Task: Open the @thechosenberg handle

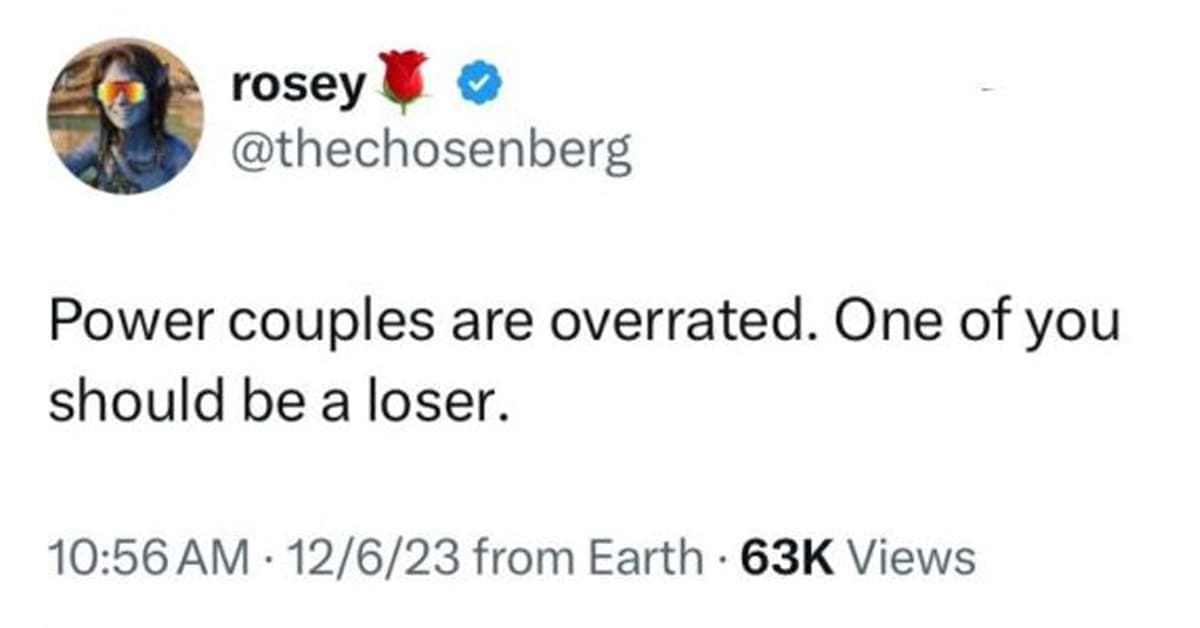Action: 431,153
